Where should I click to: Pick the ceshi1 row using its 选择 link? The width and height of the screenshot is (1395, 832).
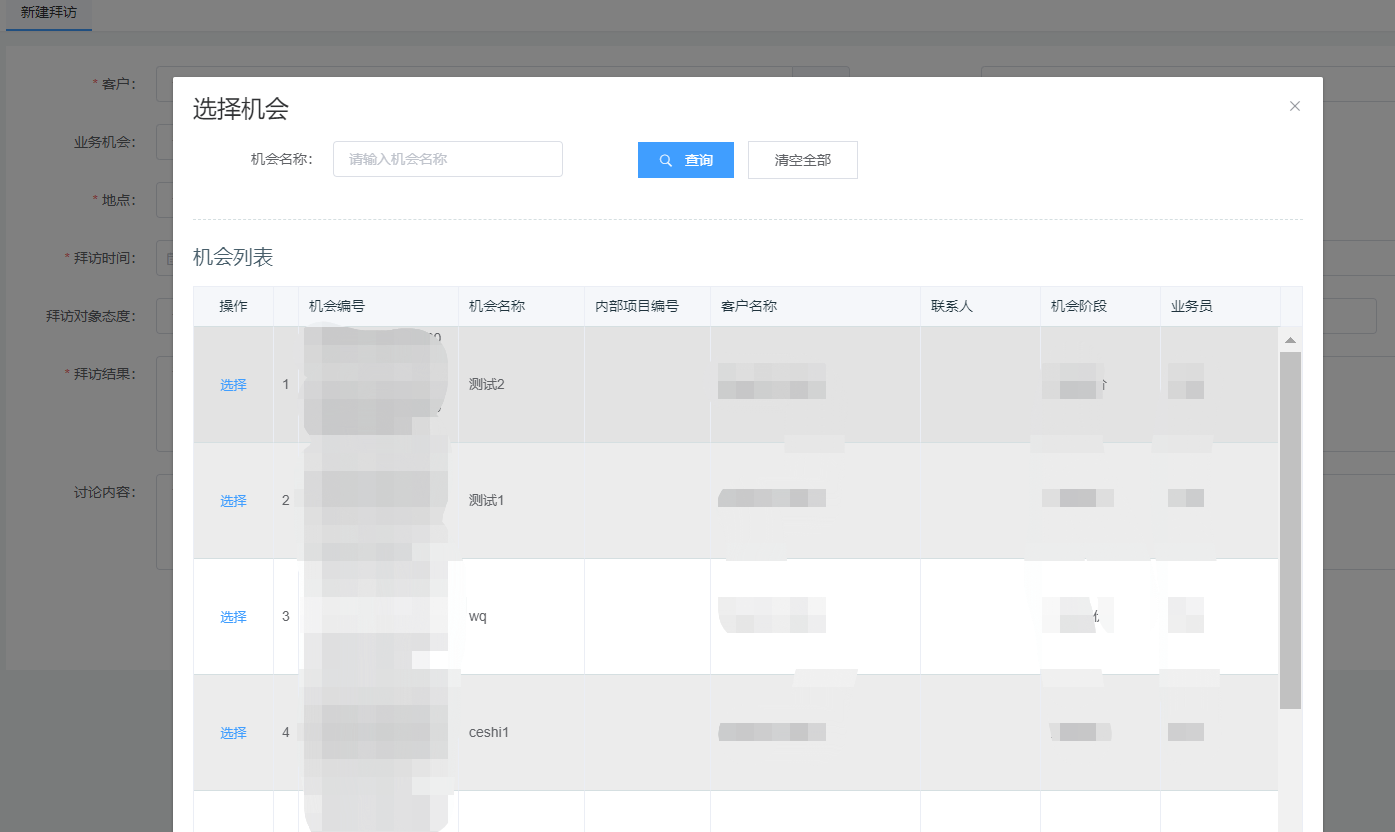click(233, 733)
